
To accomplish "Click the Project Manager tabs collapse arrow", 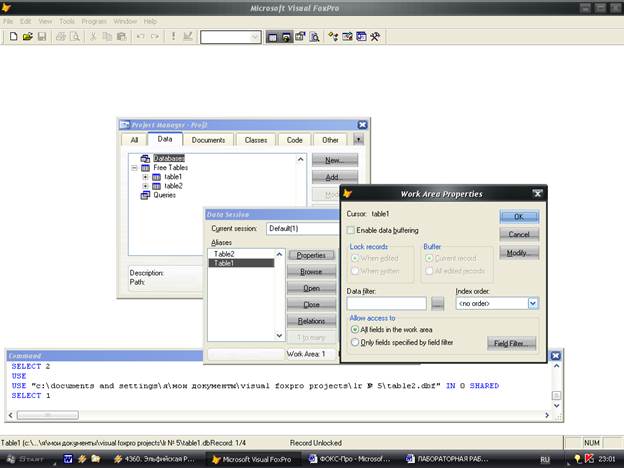I will [359, 140].
